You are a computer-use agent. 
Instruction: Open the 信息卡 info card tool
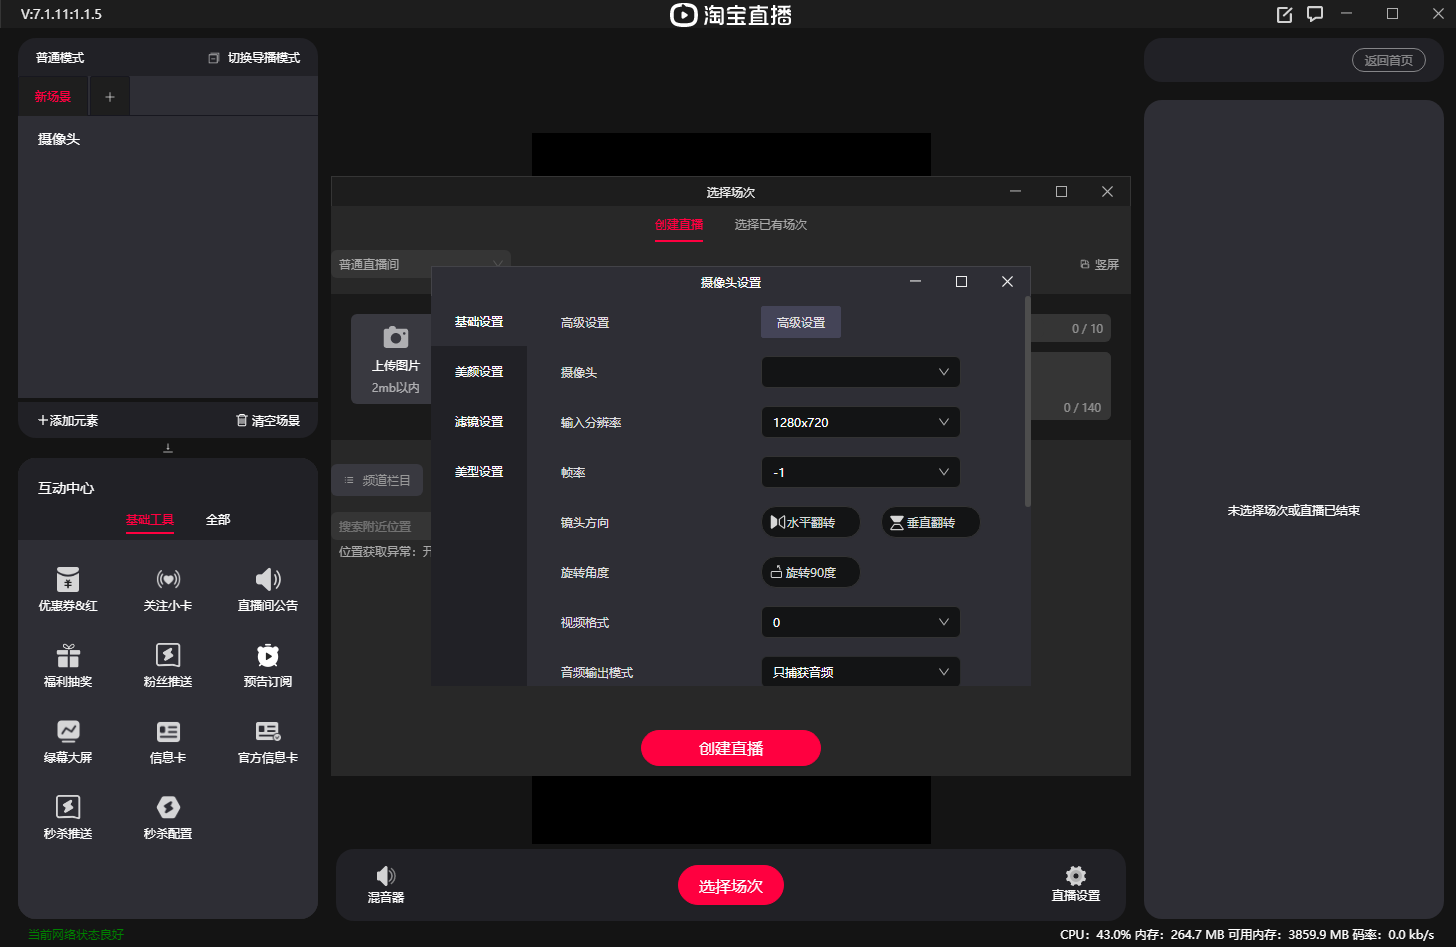pos(168,741)
